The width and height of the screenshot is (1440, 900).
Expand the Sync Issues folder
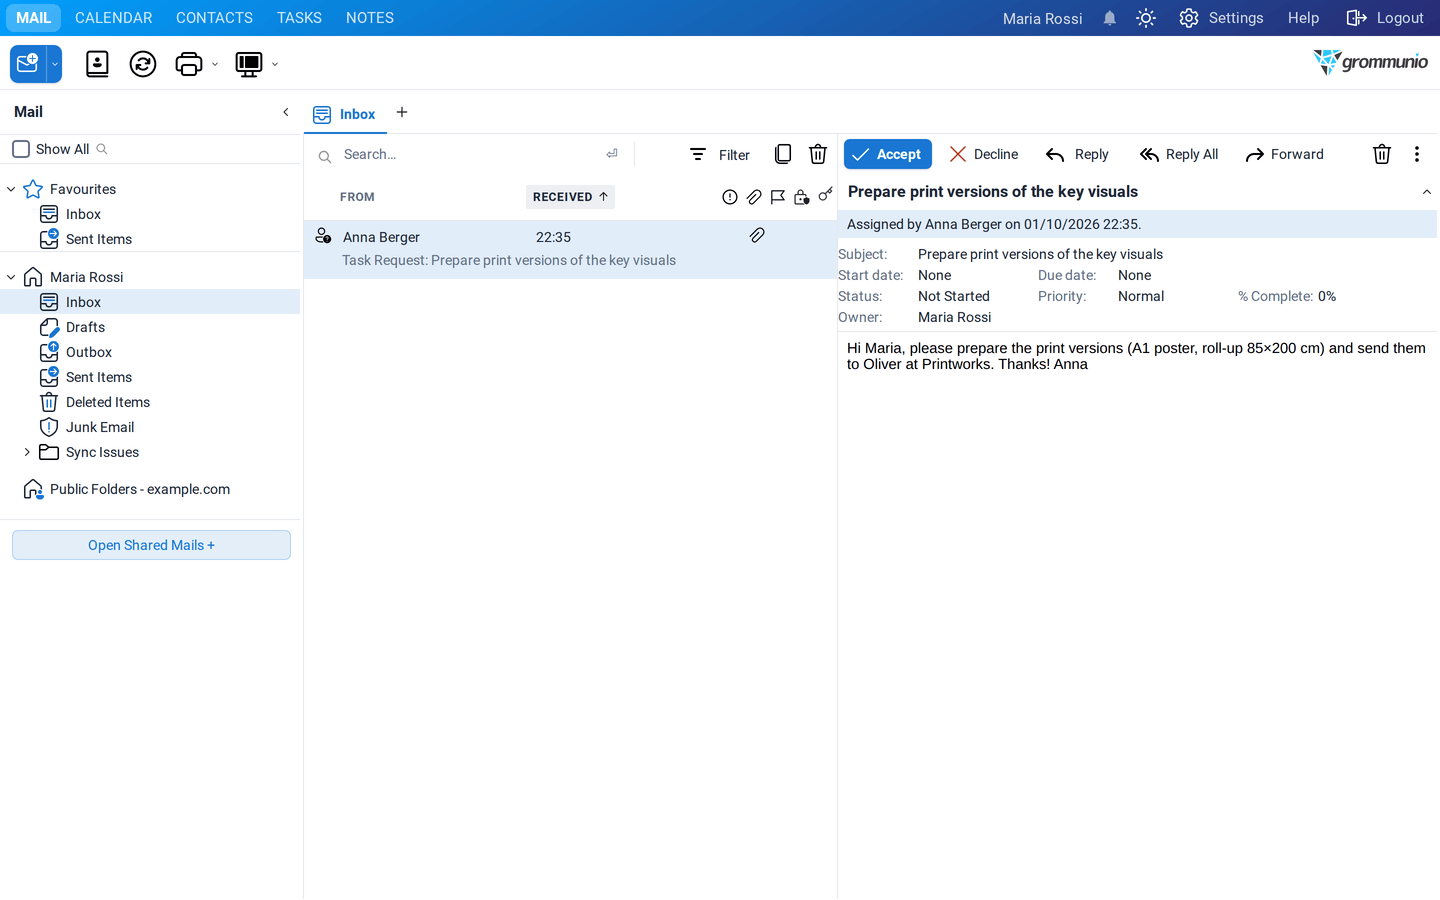click(27, 452)
